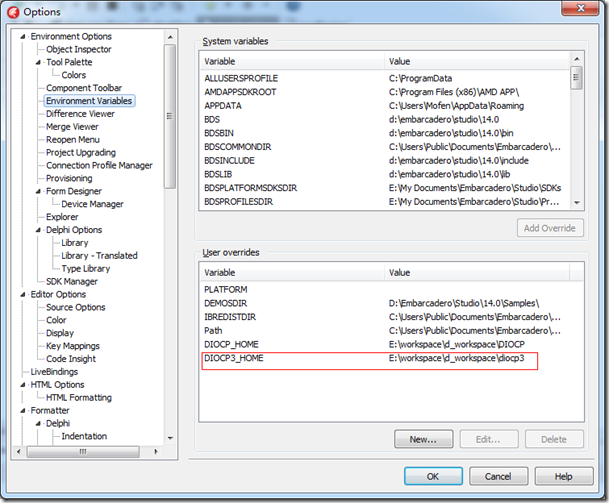
Task: Collapse the Formatter tree node
Action: 23,411
